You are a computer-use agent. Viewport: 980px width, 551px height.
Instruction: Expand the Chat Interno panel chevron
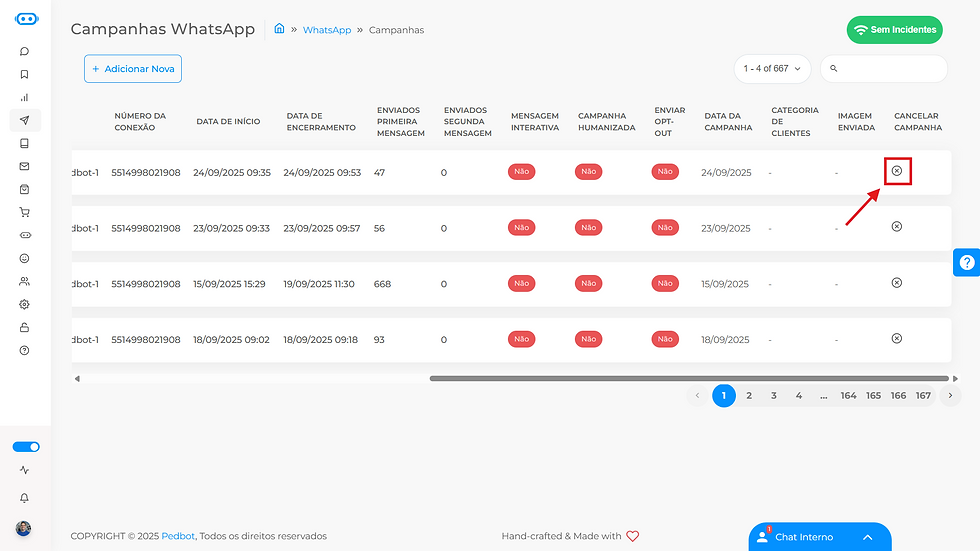(868, 537)
